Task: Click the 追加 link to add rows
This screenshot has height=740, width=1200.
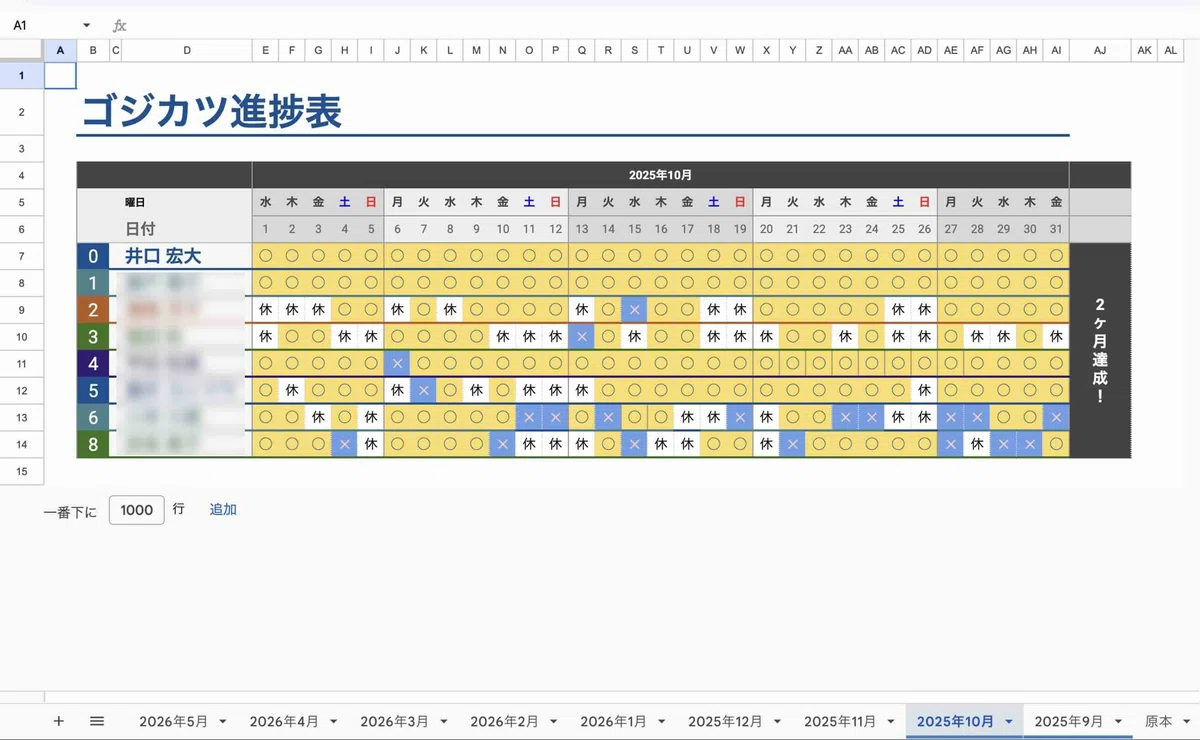Action: (223, 509)
